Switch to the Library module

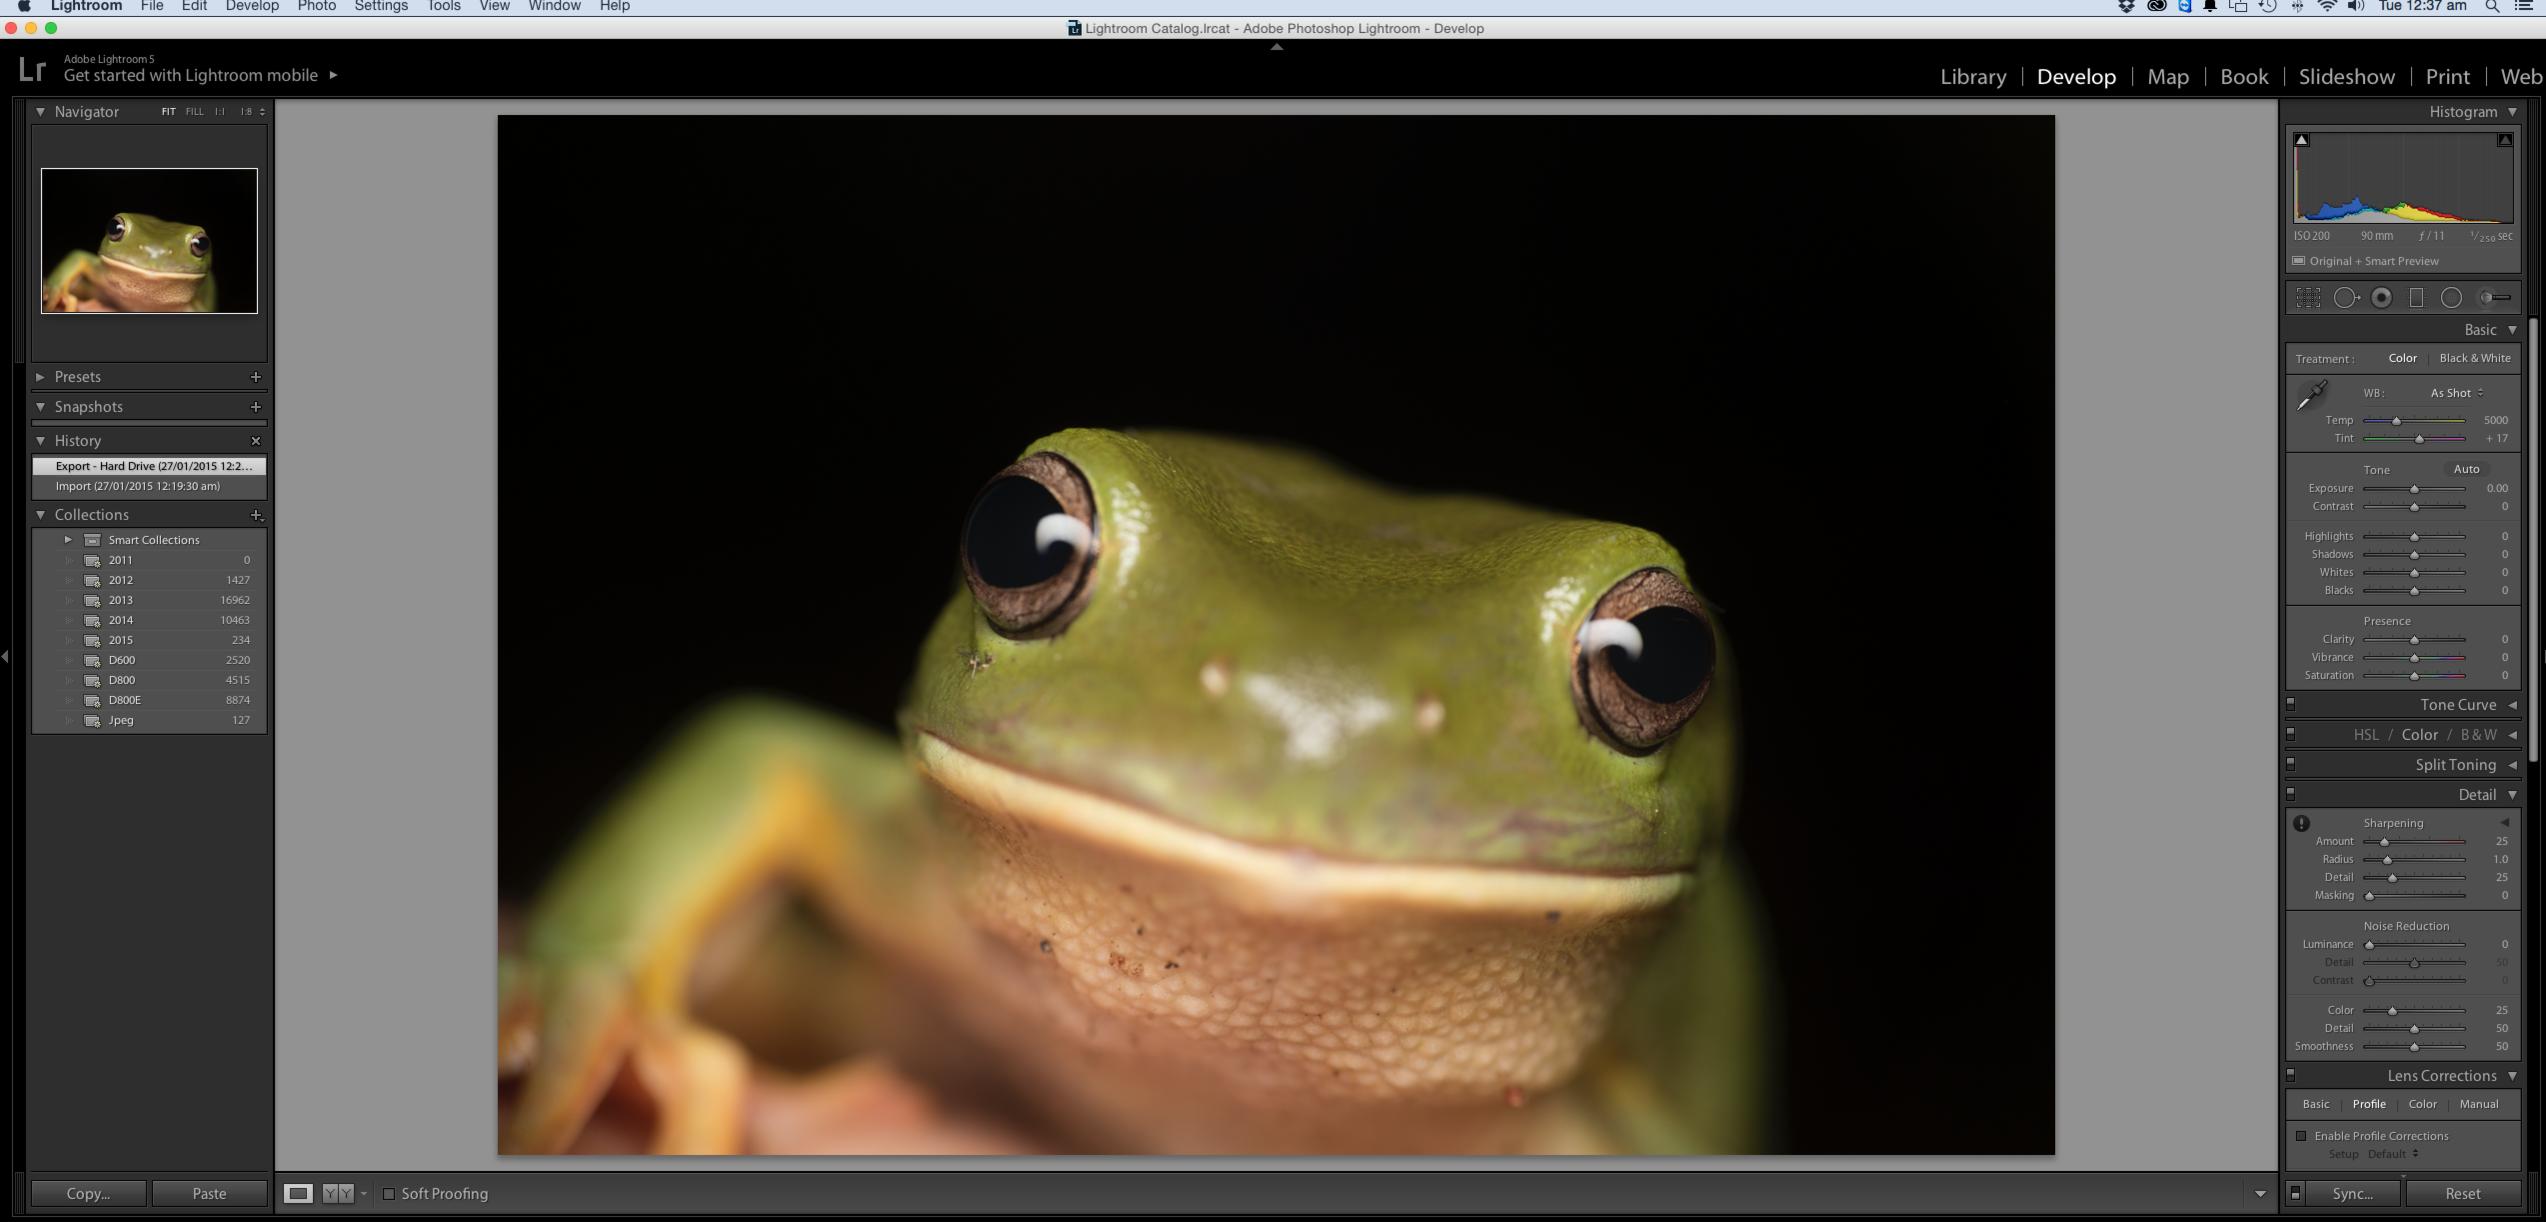click(1972, 77)
